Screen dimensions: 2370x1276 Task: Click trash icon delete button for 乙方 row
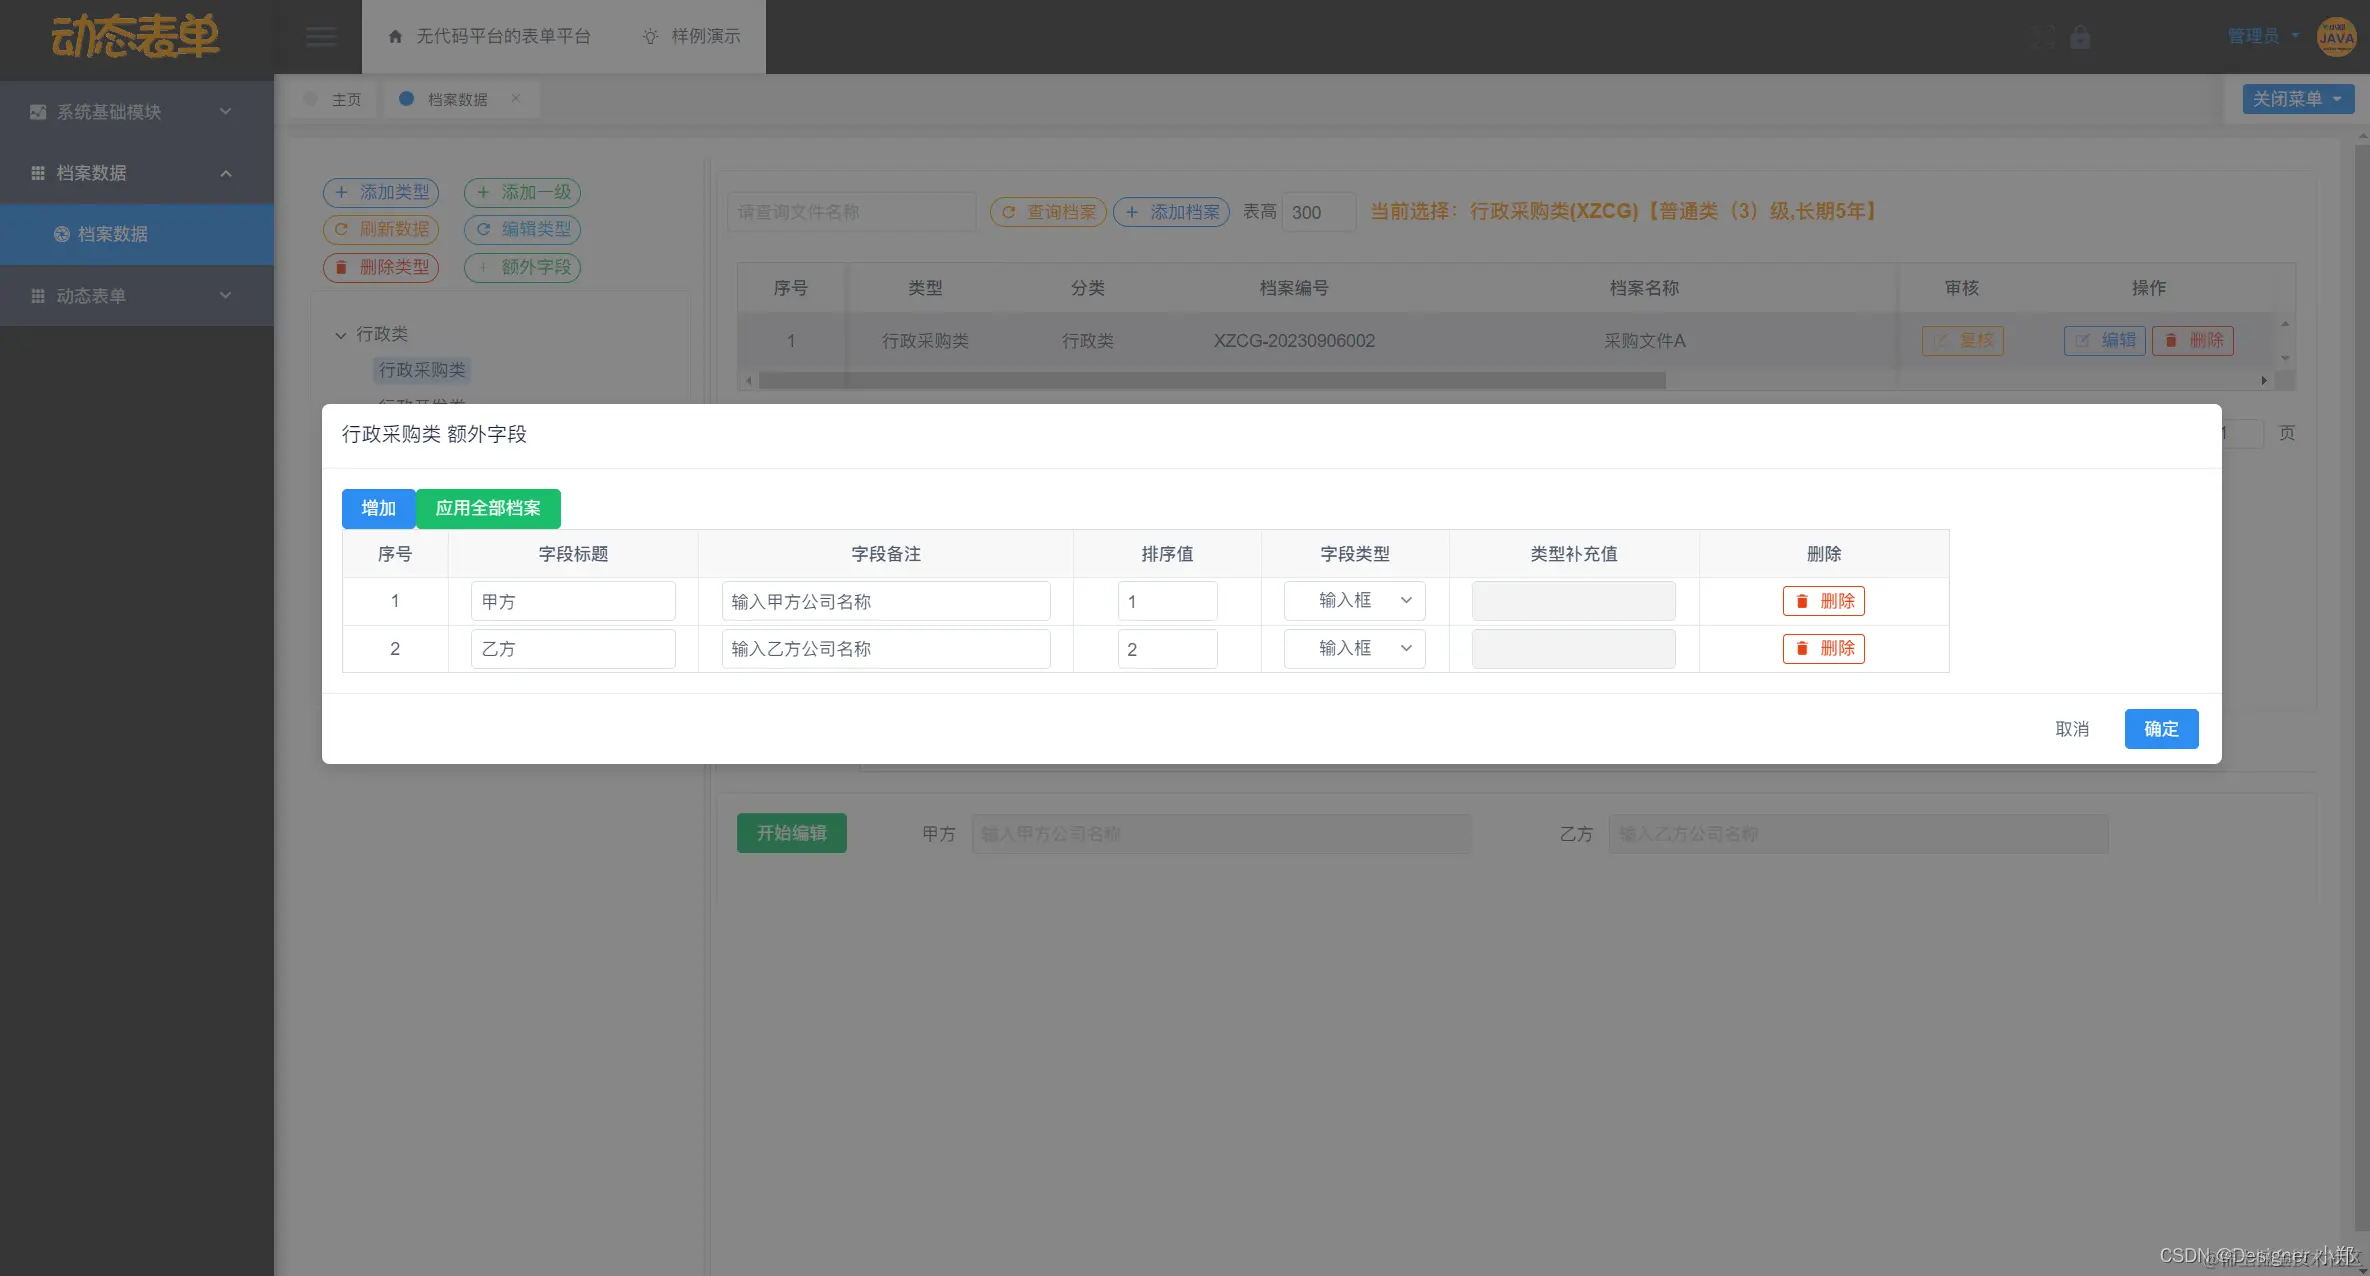click(x=1823, y=649)
